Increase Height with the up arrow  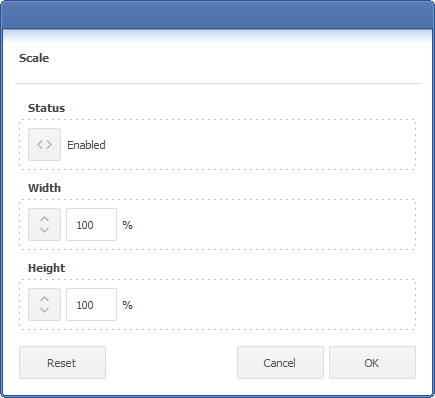(x=44, y=299)
